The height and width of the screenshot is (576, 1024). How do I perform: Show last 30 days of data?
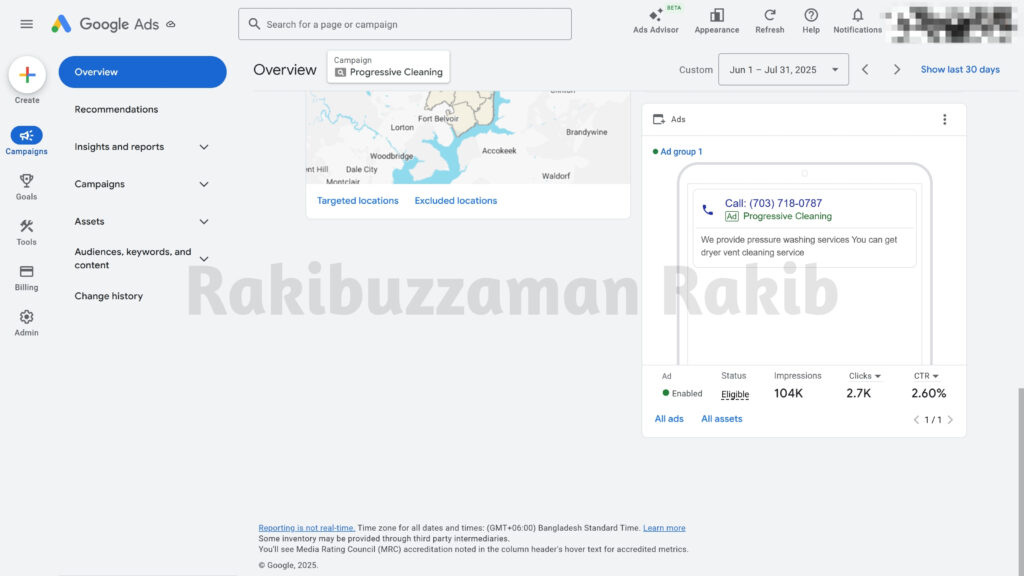[962, 69]
